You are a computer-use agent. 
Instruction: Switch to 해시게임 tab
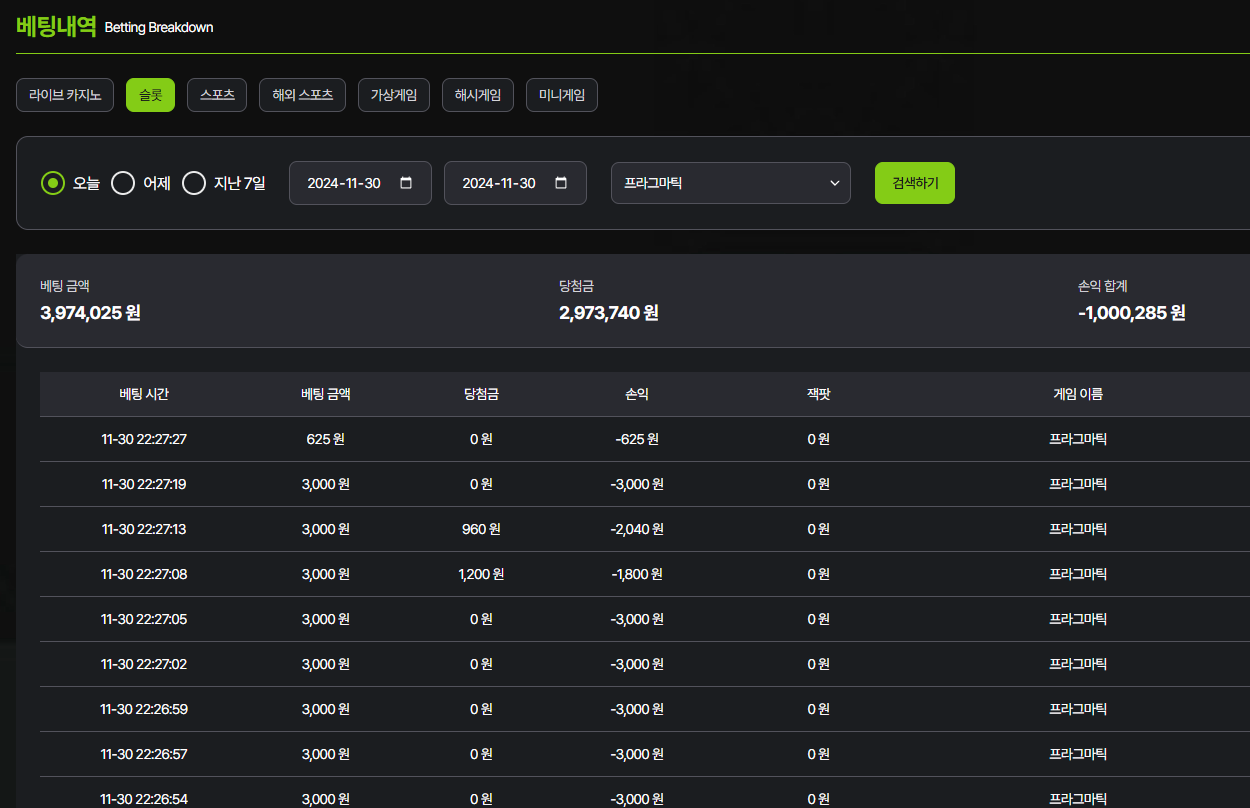[x=478, y=95]
